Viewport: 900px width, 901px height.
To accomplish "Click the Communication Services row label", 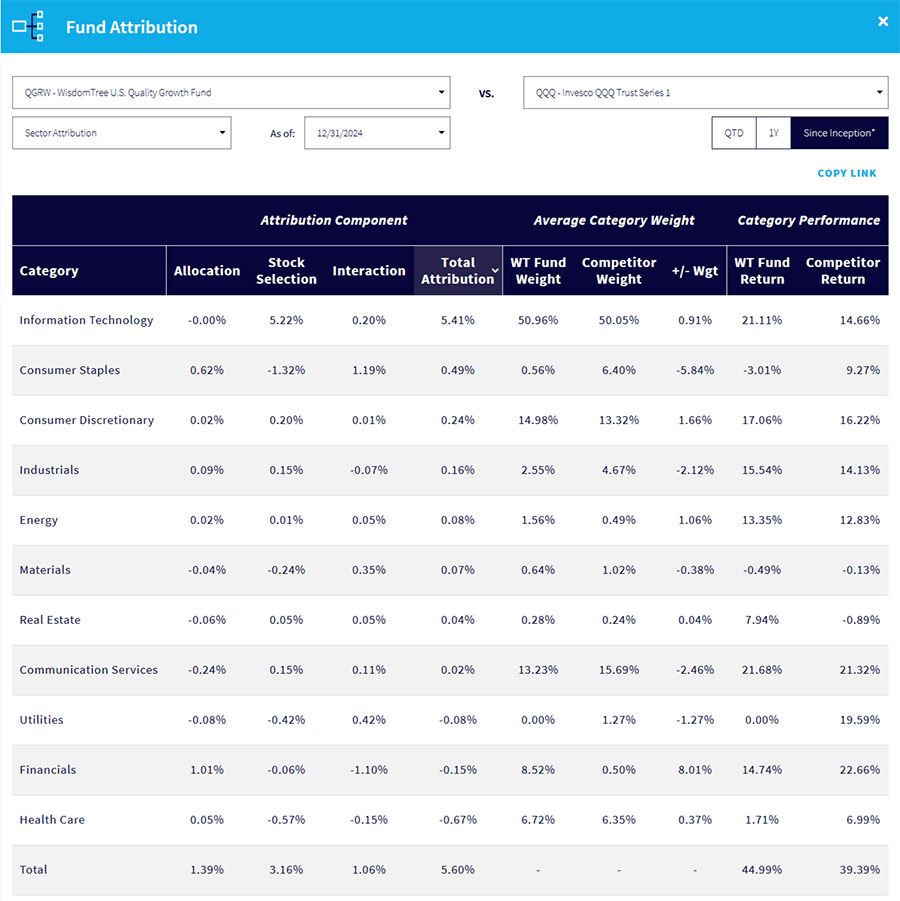I will coord(89,670).
